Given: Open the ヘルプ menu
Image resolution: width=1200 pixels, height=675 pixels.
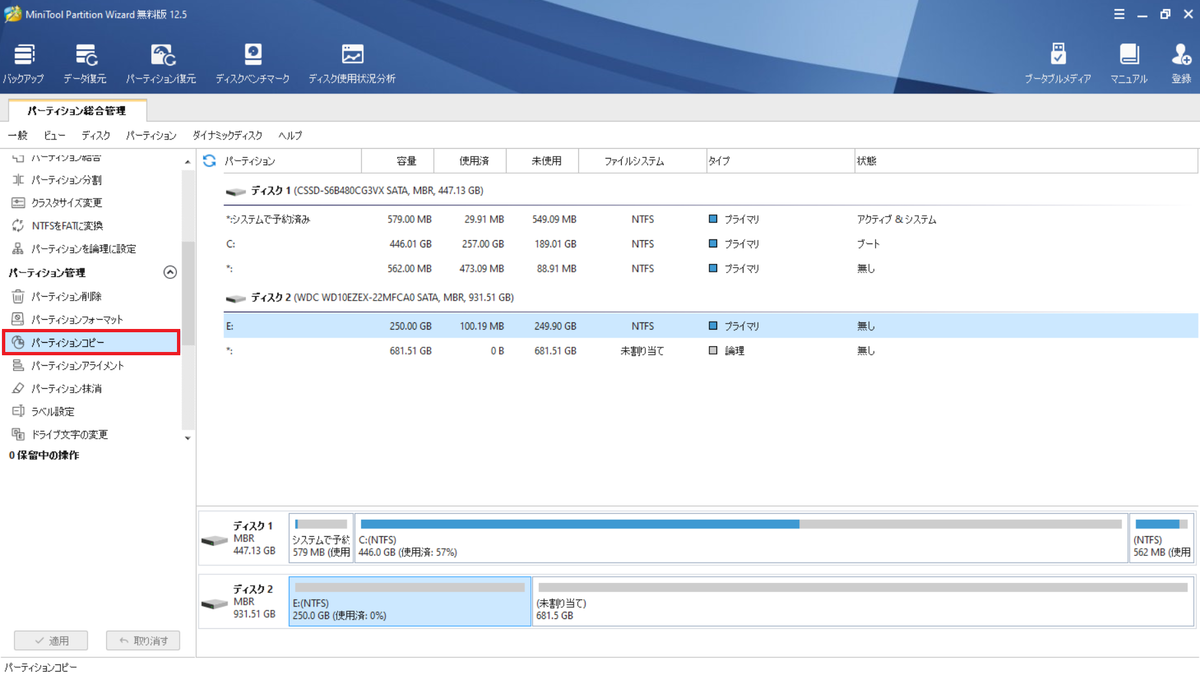Looking at the screenshot, I should pos(290,135).
